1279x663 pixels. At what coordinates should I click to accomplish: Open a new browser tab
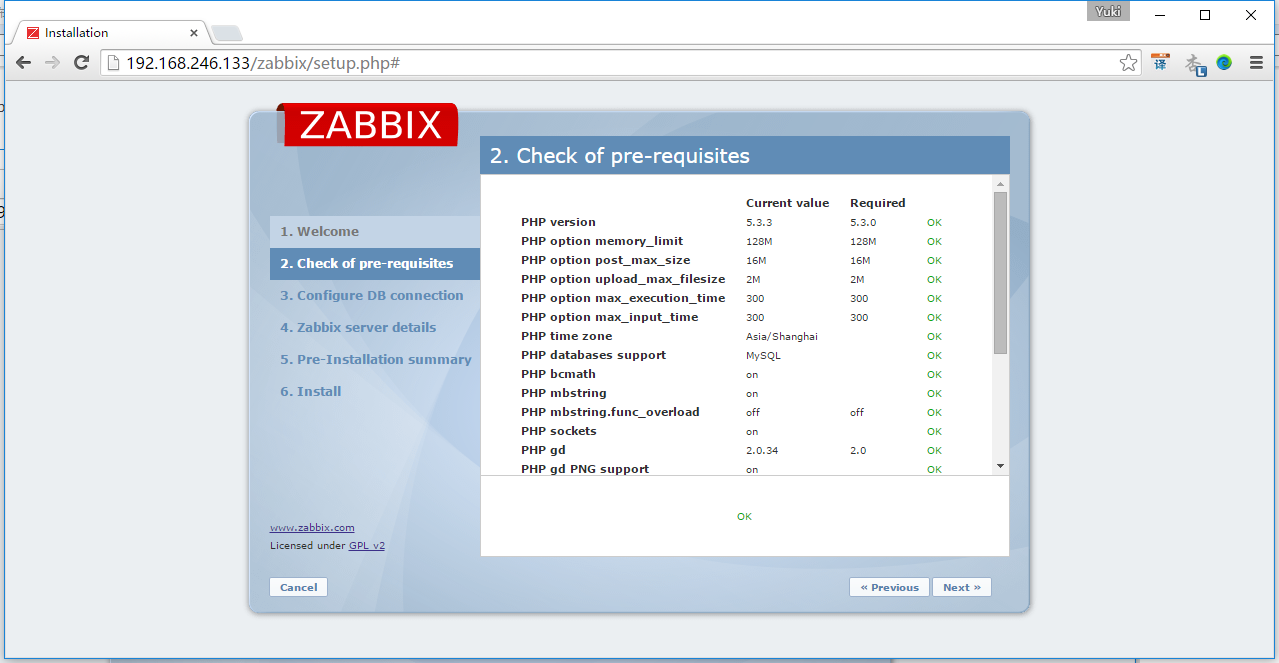point(226,33)
